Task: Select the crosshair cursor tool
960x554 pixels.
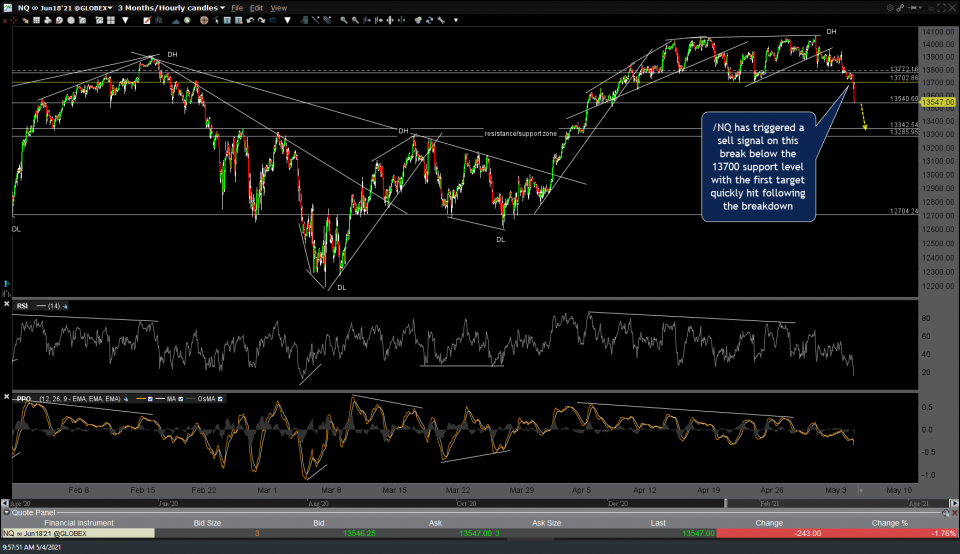Action: pyautogui.click(x=204, y=20)
